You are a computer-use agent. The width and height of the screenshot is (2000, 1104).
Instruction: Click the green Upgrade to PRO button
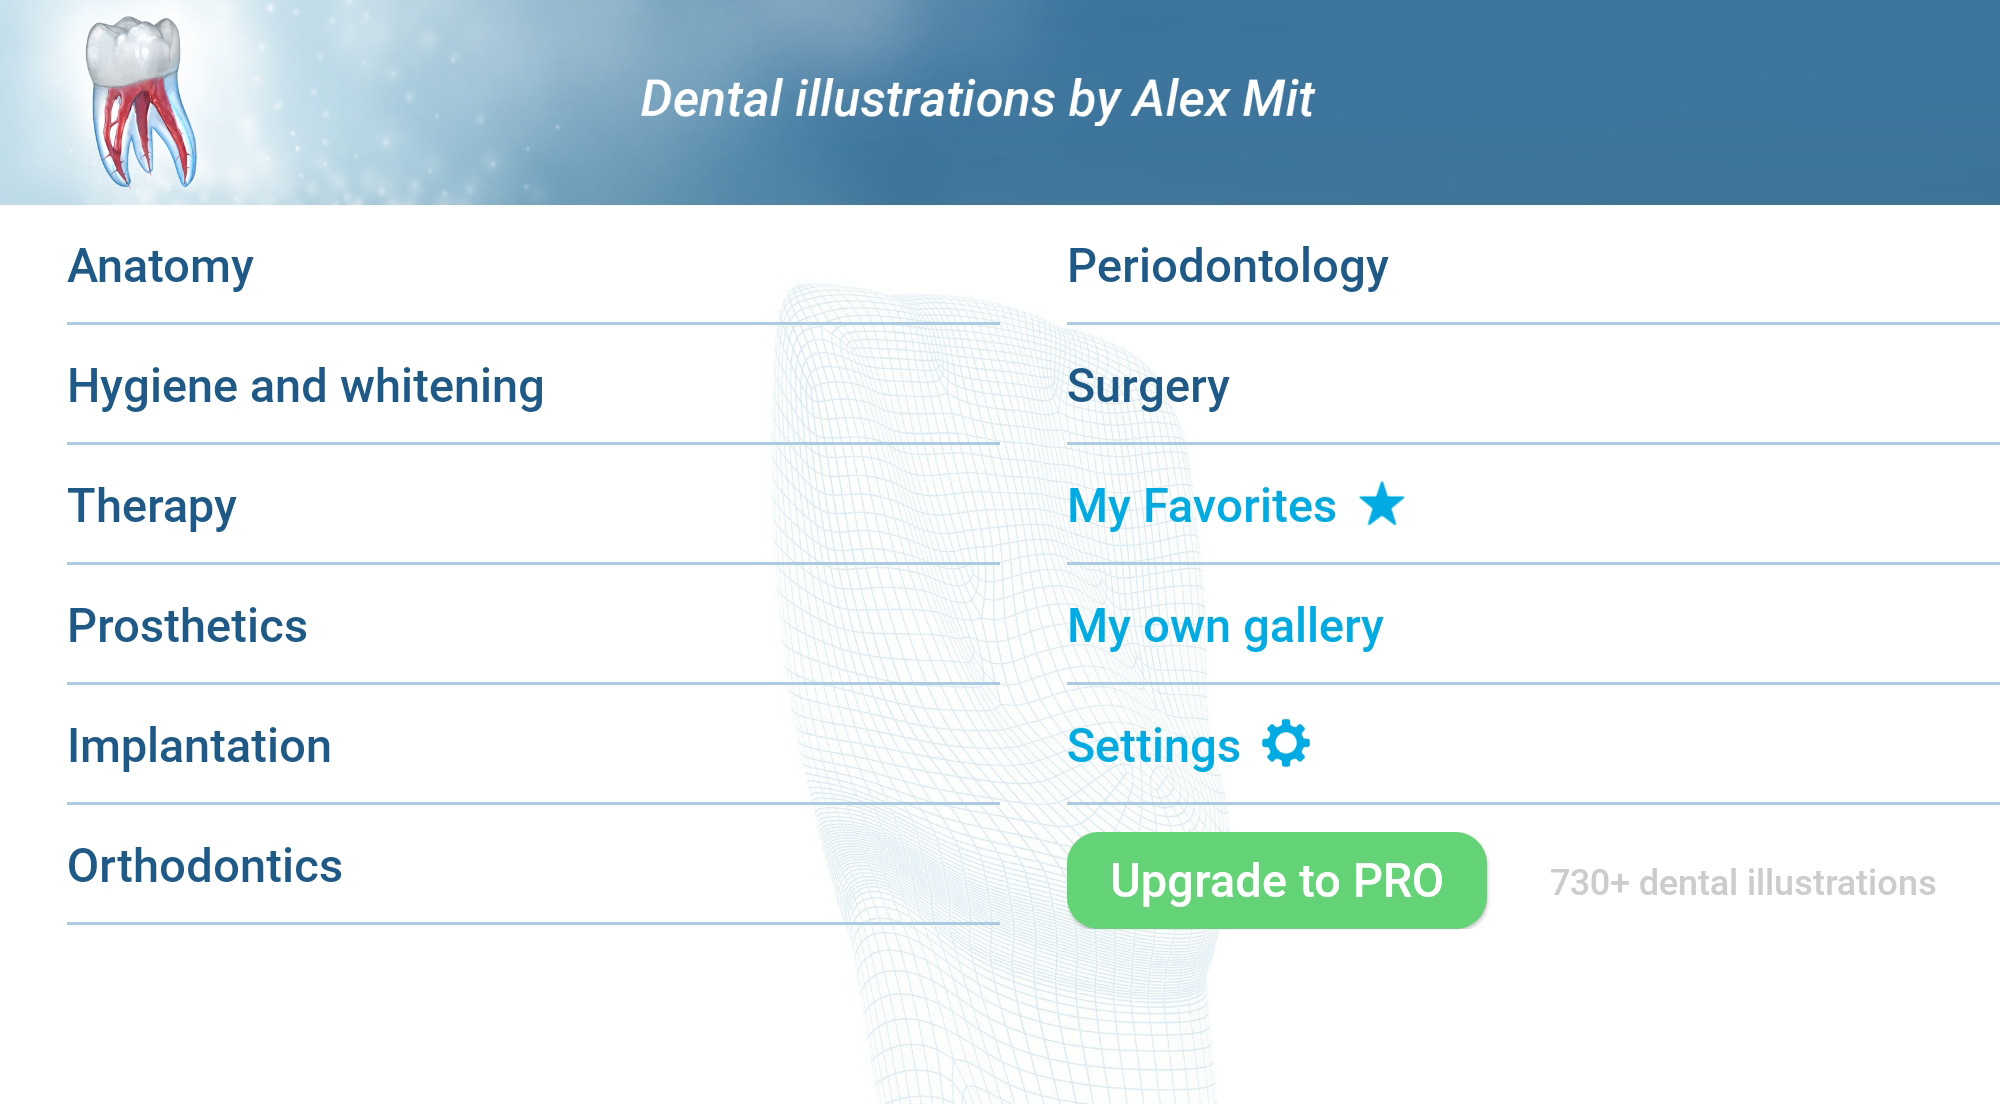click(x=1277, y=880)
